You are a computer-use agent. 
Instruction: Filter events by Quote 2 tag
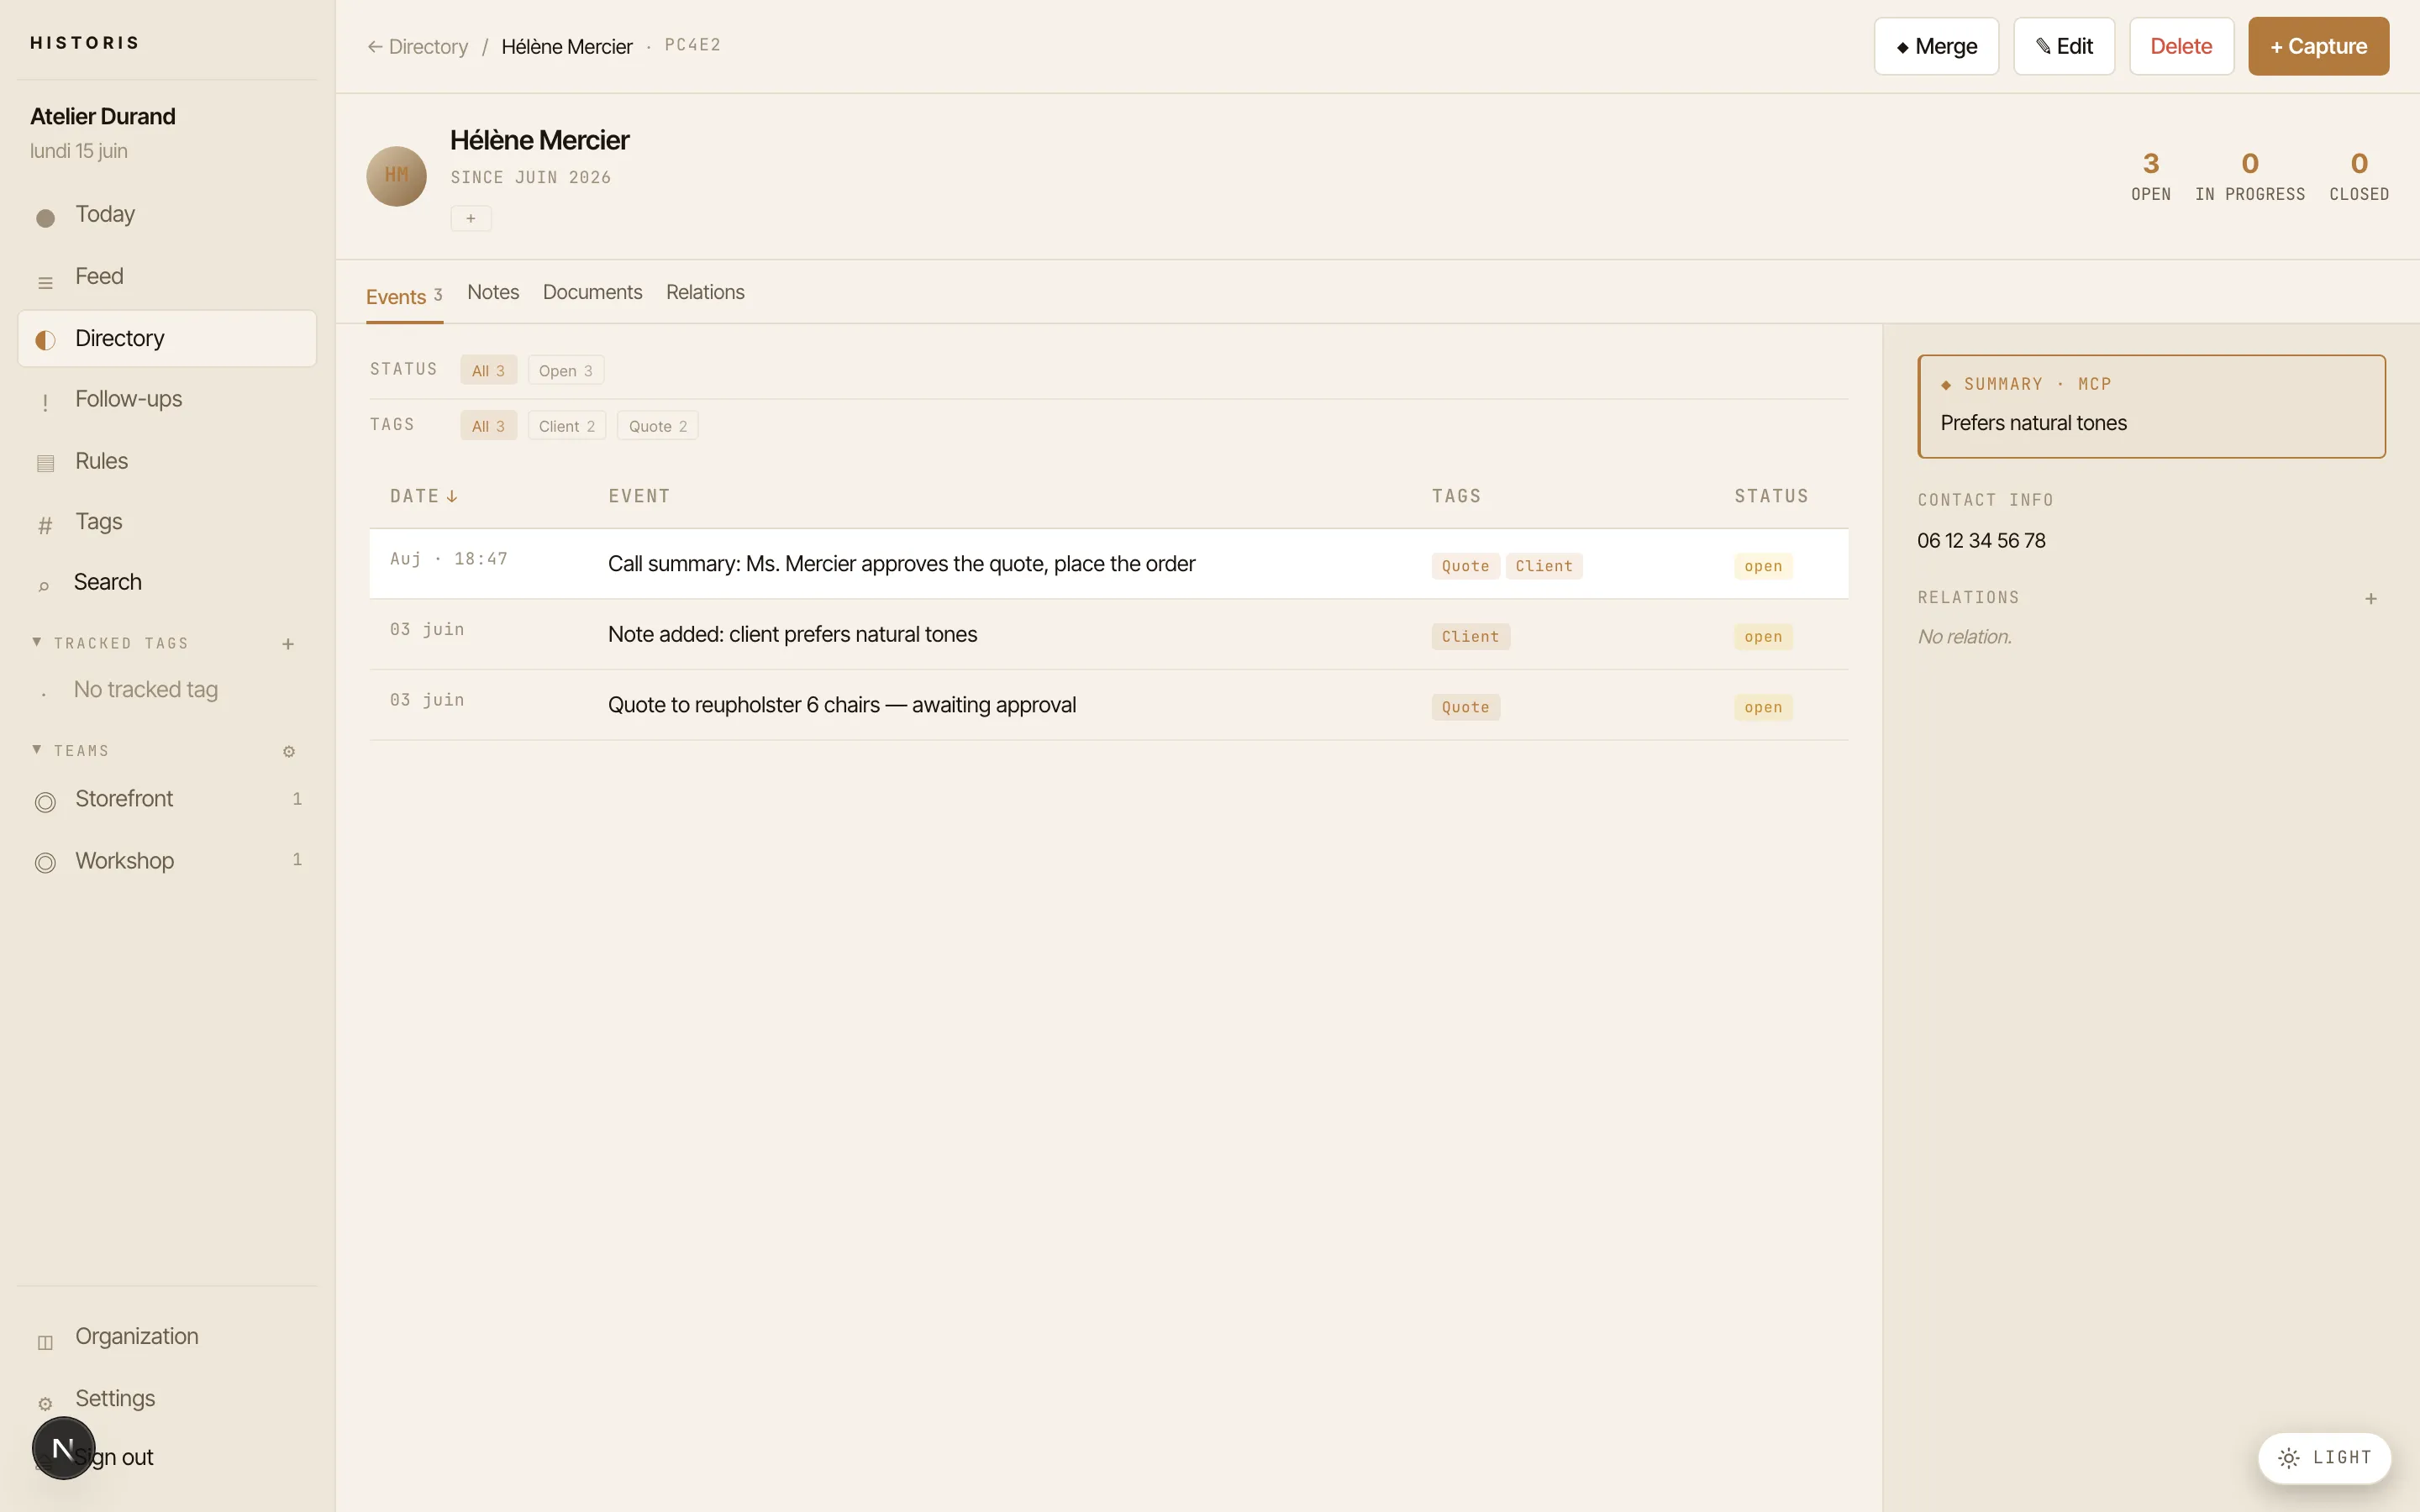(x=658, y=425)
